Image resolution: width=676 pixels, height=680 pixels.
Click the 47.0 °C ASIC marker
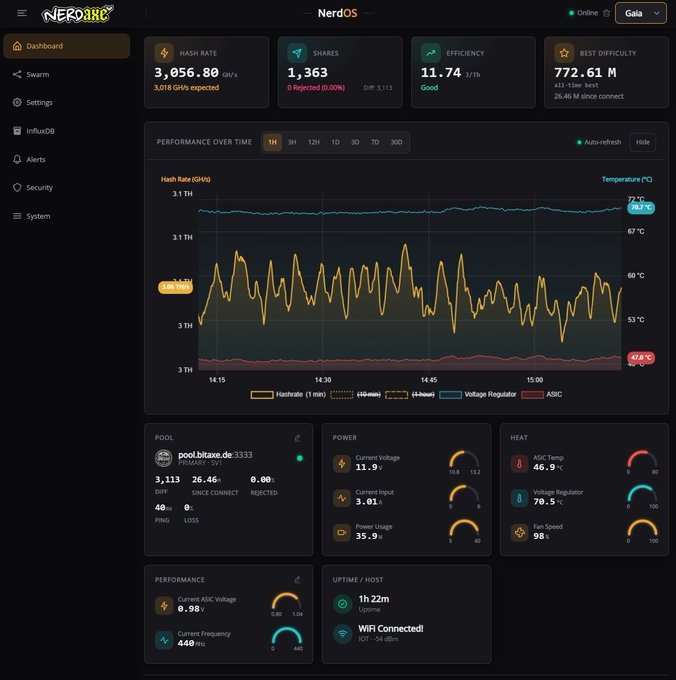[641, 358]
